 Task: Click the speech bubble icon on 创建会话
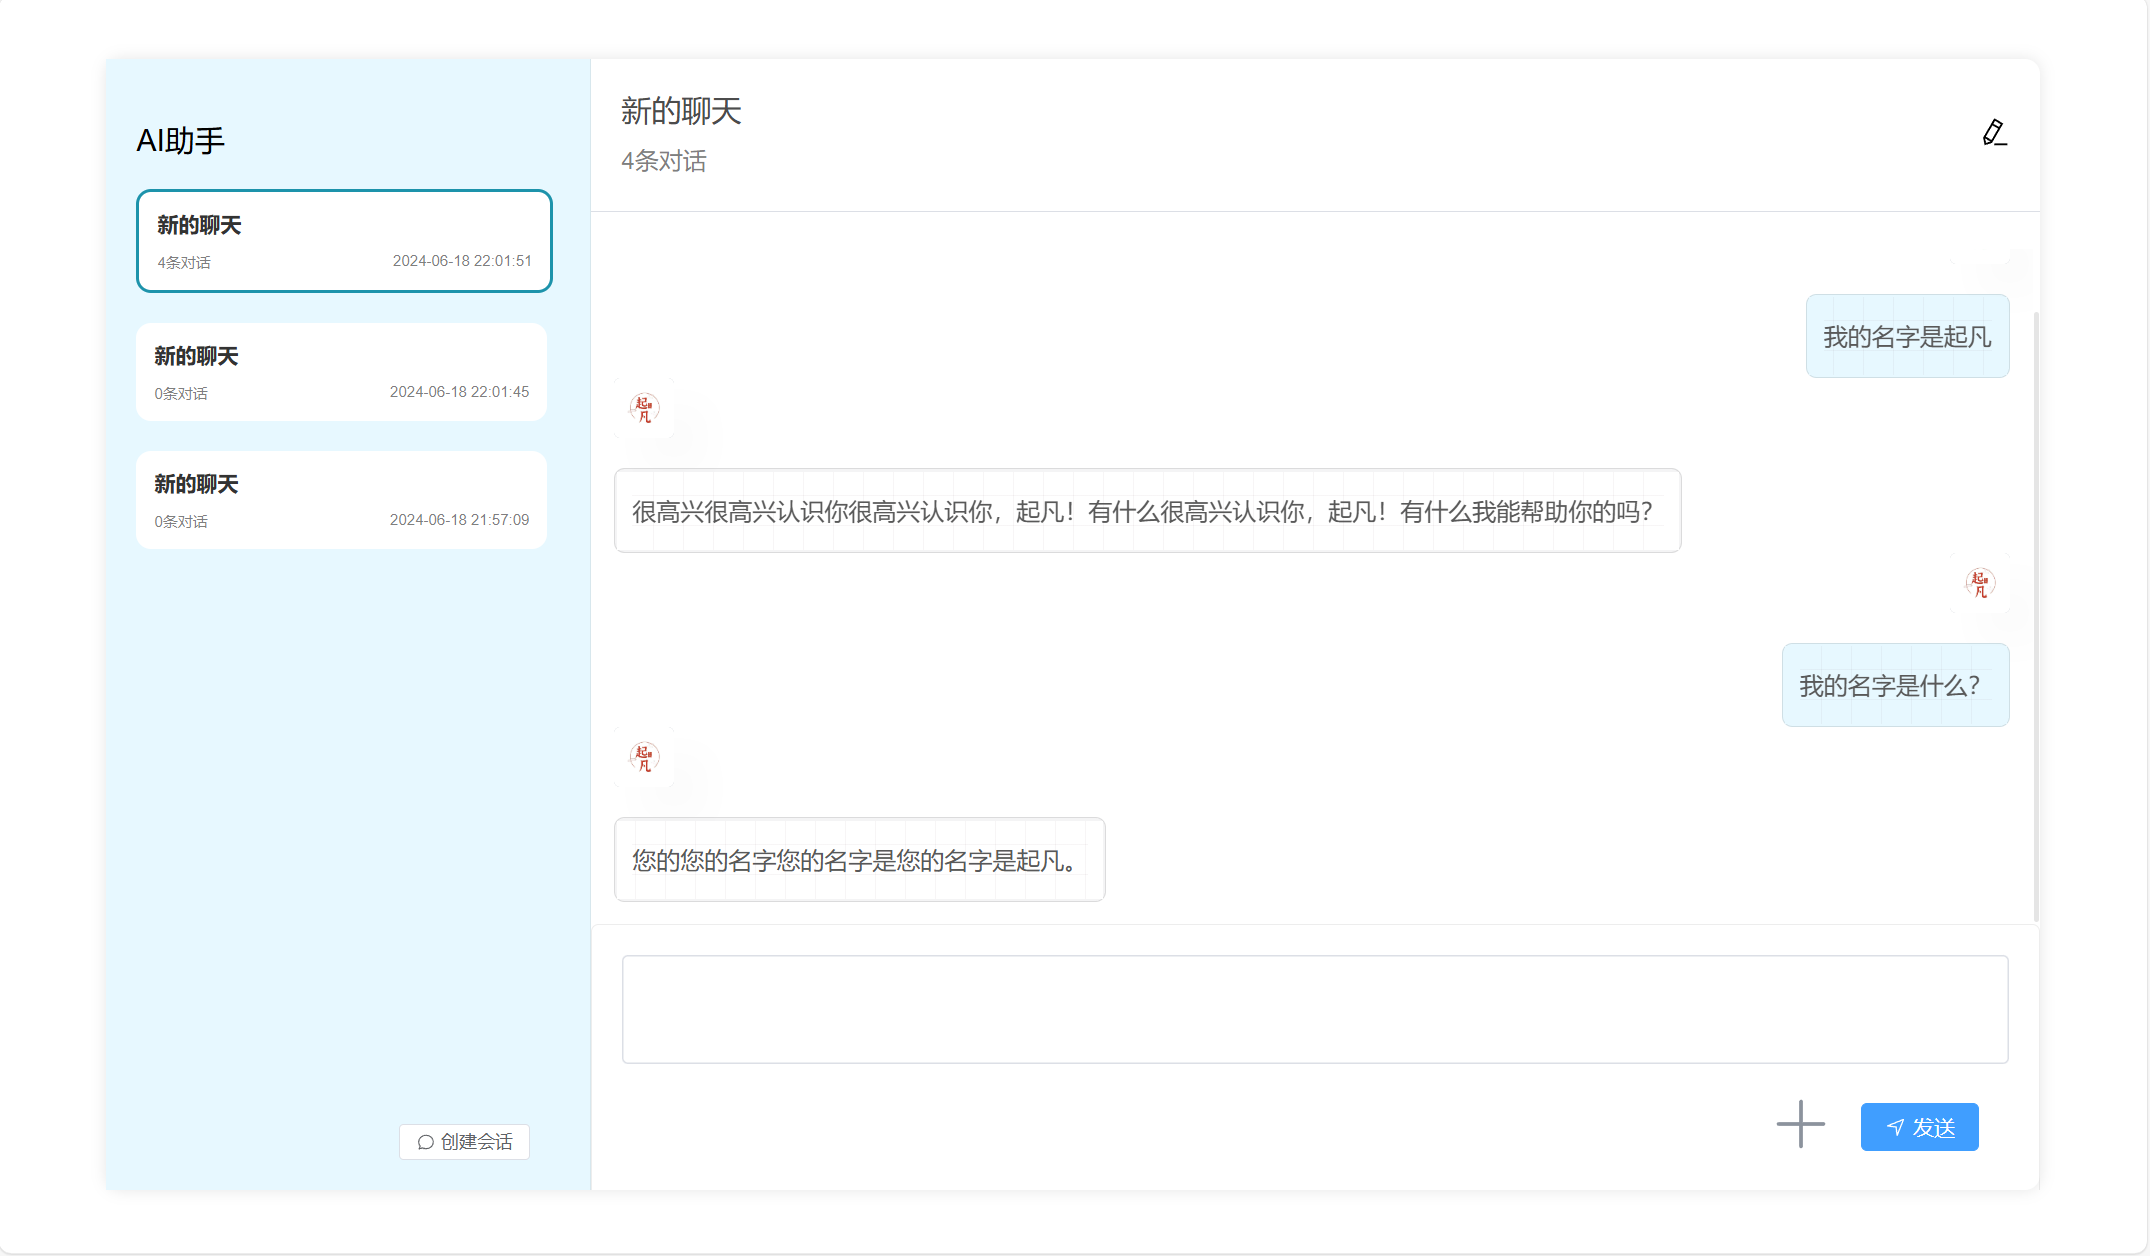(426, 1142)
